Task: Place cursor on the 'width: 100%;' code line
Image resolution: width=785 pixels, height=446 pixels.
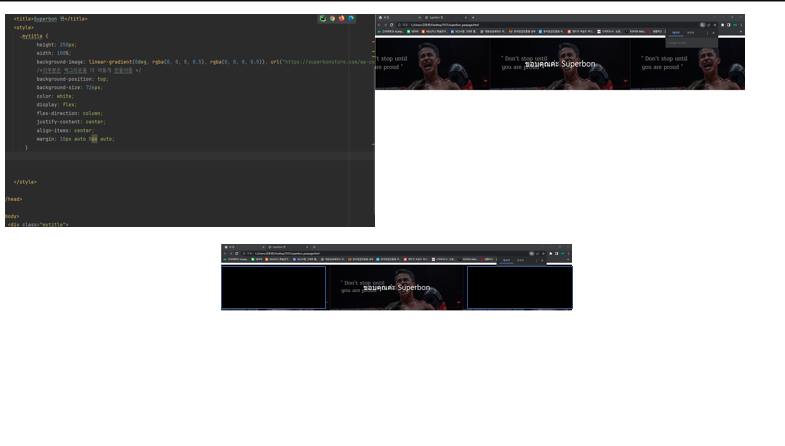Action: (x=54, y=53)
